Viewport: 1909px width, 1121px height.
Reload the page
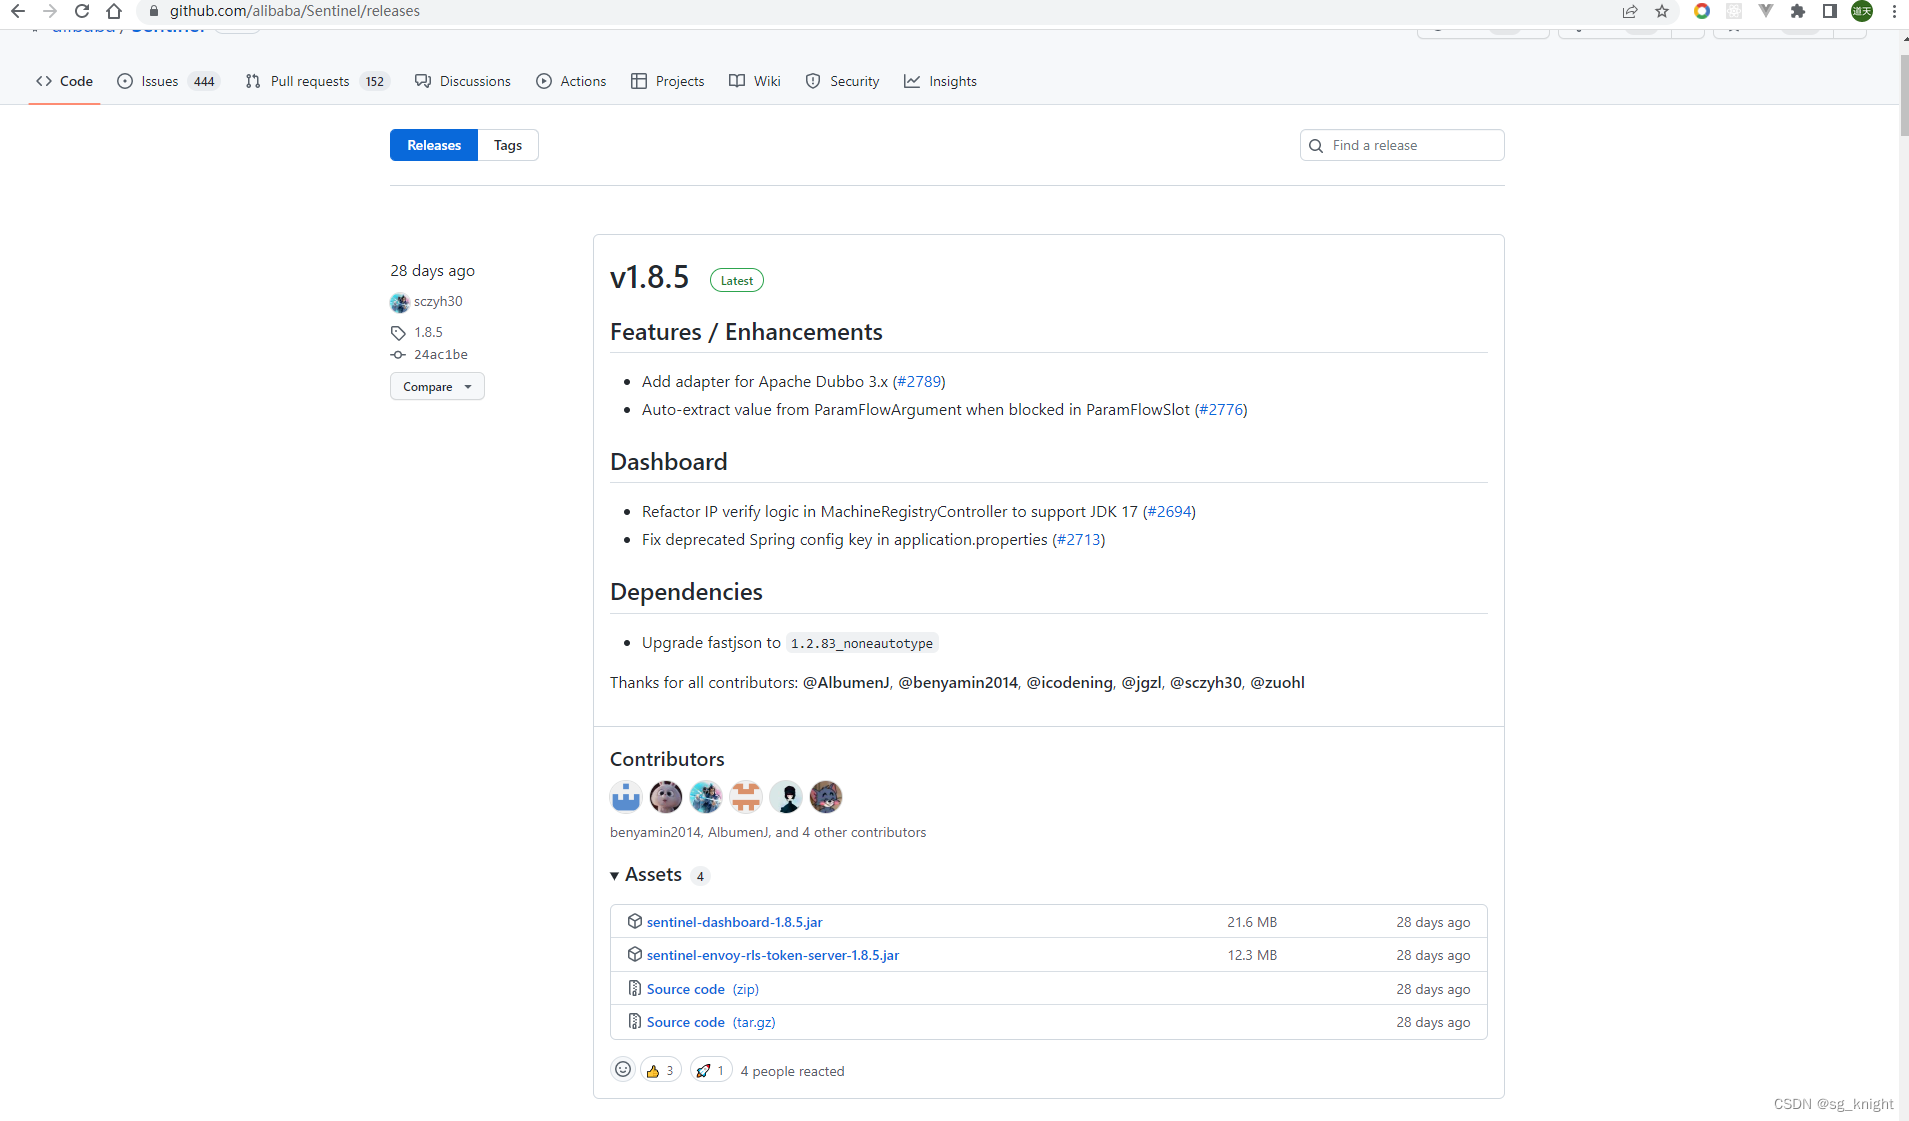click(x=82, y=11)
